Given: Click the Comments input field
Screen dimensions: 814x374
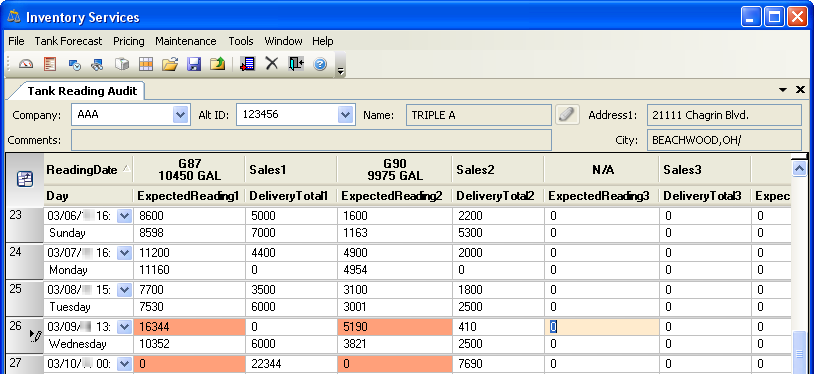Looking at the screenshot, I should coord(311,140).
